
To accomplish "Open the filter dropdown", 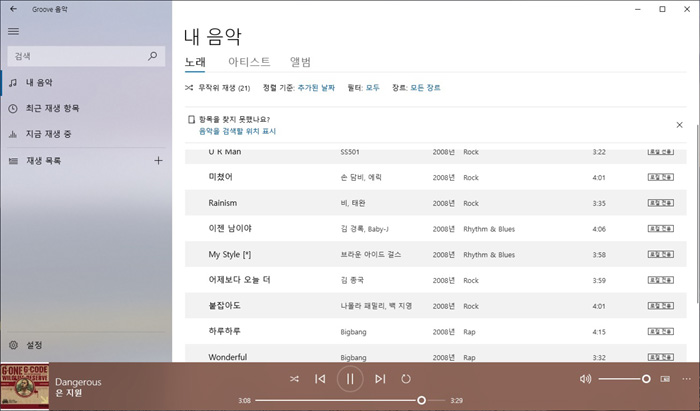I will click(373, 88).
